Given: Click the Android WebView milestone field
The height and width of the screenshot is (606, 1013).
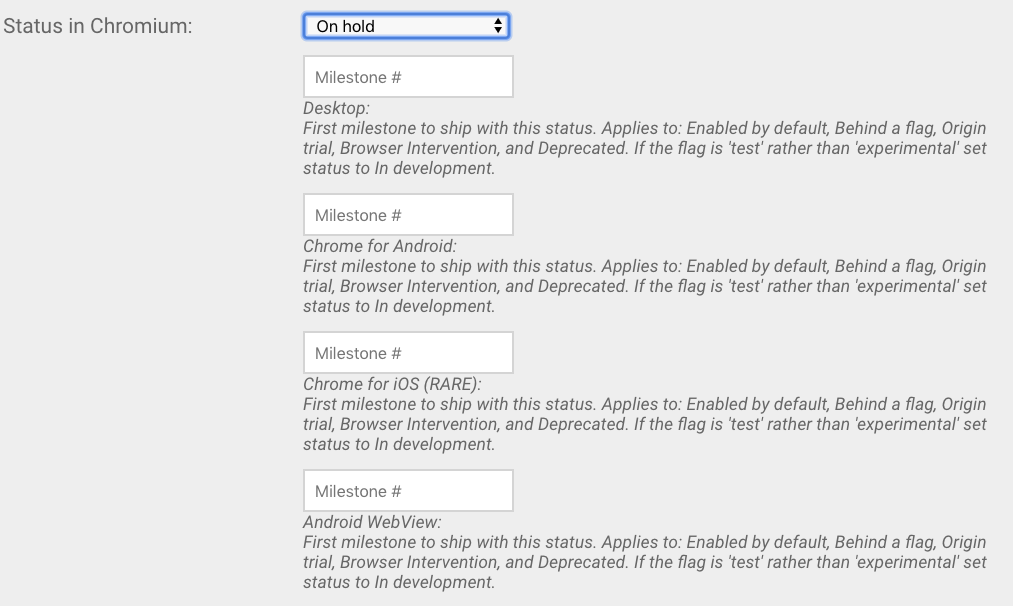Looking at the screenshot, I should (x=407, y=490).
